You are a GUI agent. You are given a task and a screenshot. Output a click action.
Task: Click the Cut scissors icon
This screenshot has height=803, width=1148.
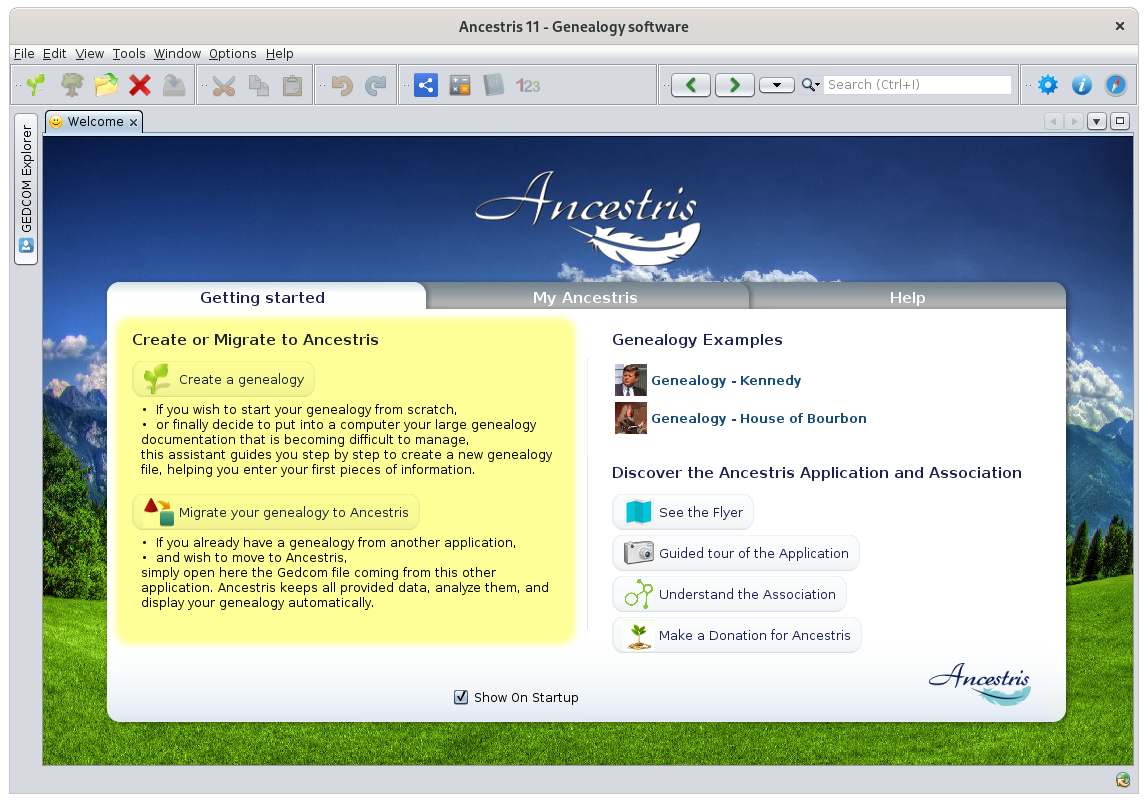pyautogui.click(x=223, y=85)
